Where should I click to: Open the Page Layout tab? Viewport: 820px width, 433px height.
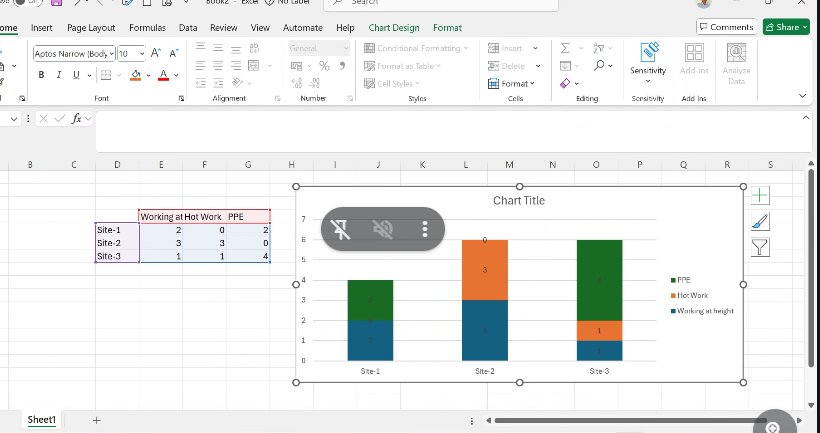click(91, 28)
